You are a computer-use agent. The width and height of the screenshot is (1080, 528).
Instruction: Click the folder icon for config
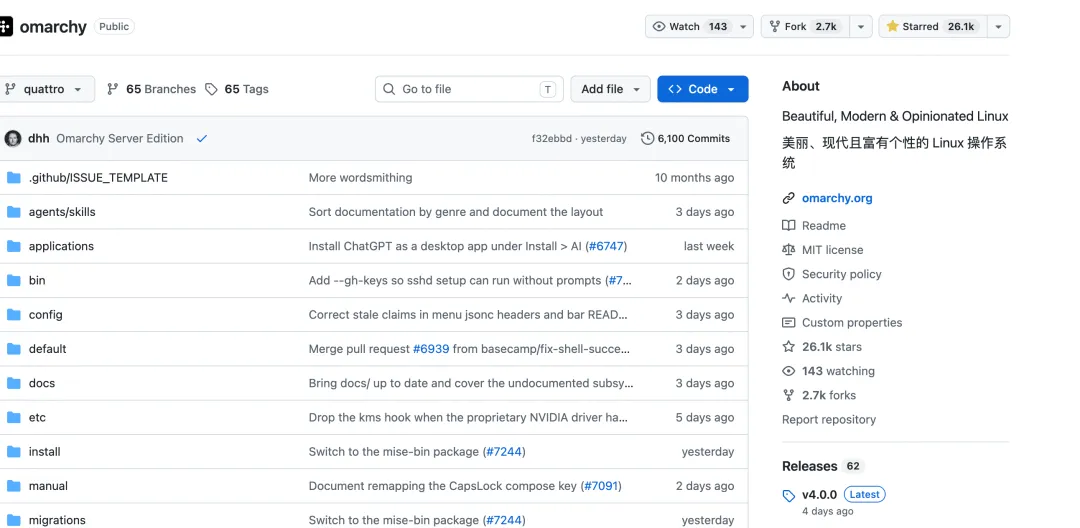tap(14, 315)
